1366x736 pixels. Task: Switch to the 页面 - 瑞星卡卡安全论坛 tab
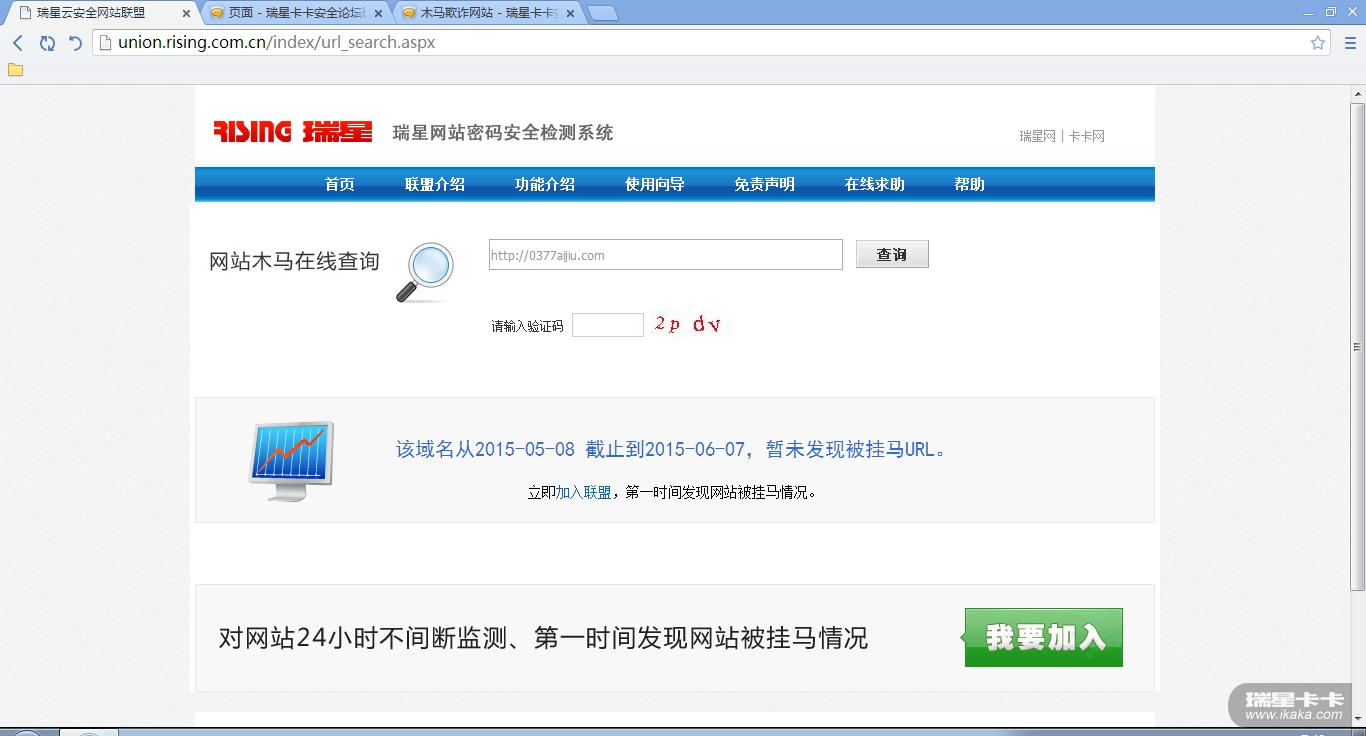click(x=295, y=13)
